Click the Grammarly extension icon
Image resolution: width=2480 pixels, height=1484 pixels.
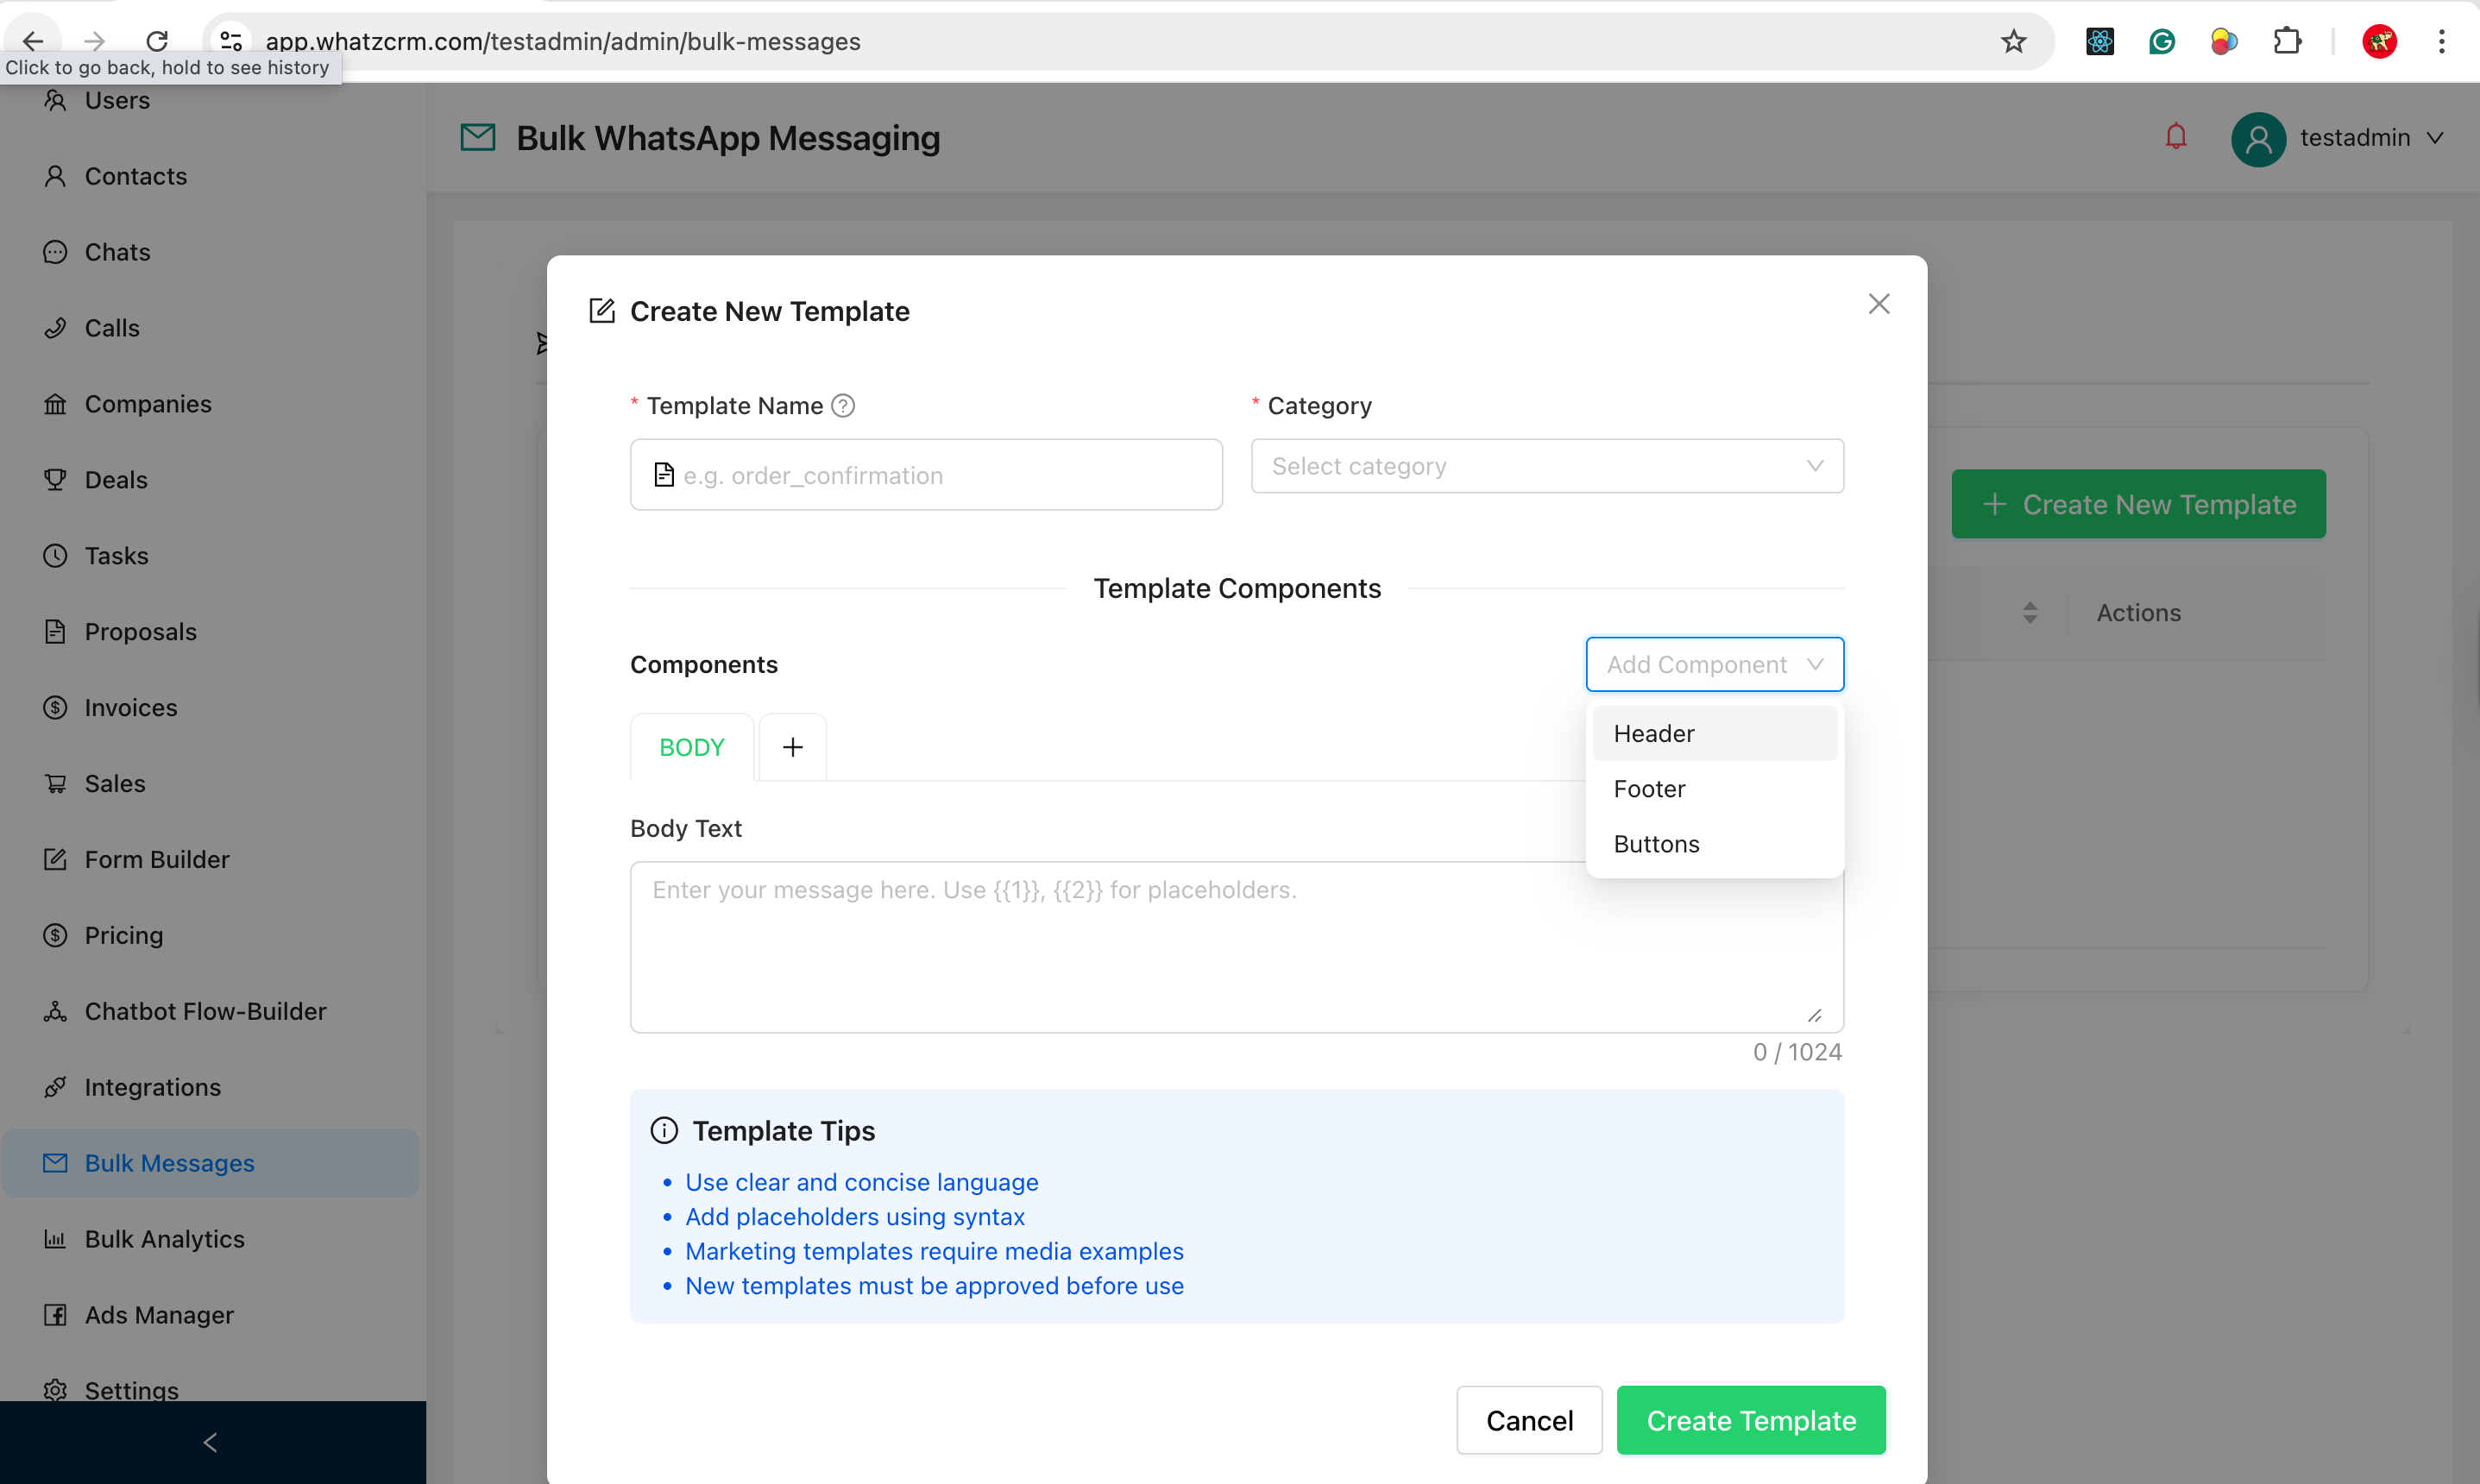pos(2161,41)
